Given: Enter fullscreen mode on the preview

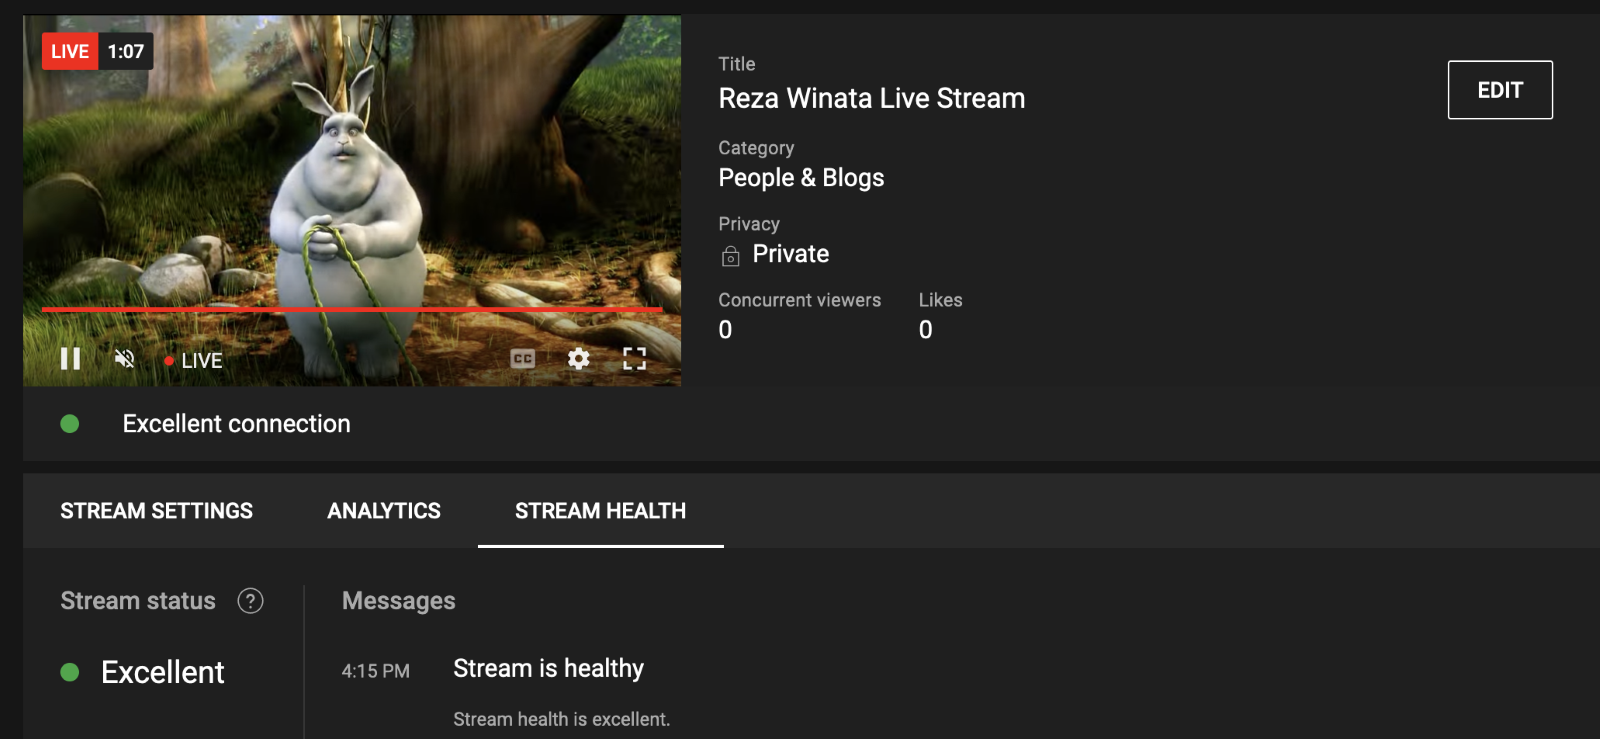Looking at the screenshot, I should (634, 359).
